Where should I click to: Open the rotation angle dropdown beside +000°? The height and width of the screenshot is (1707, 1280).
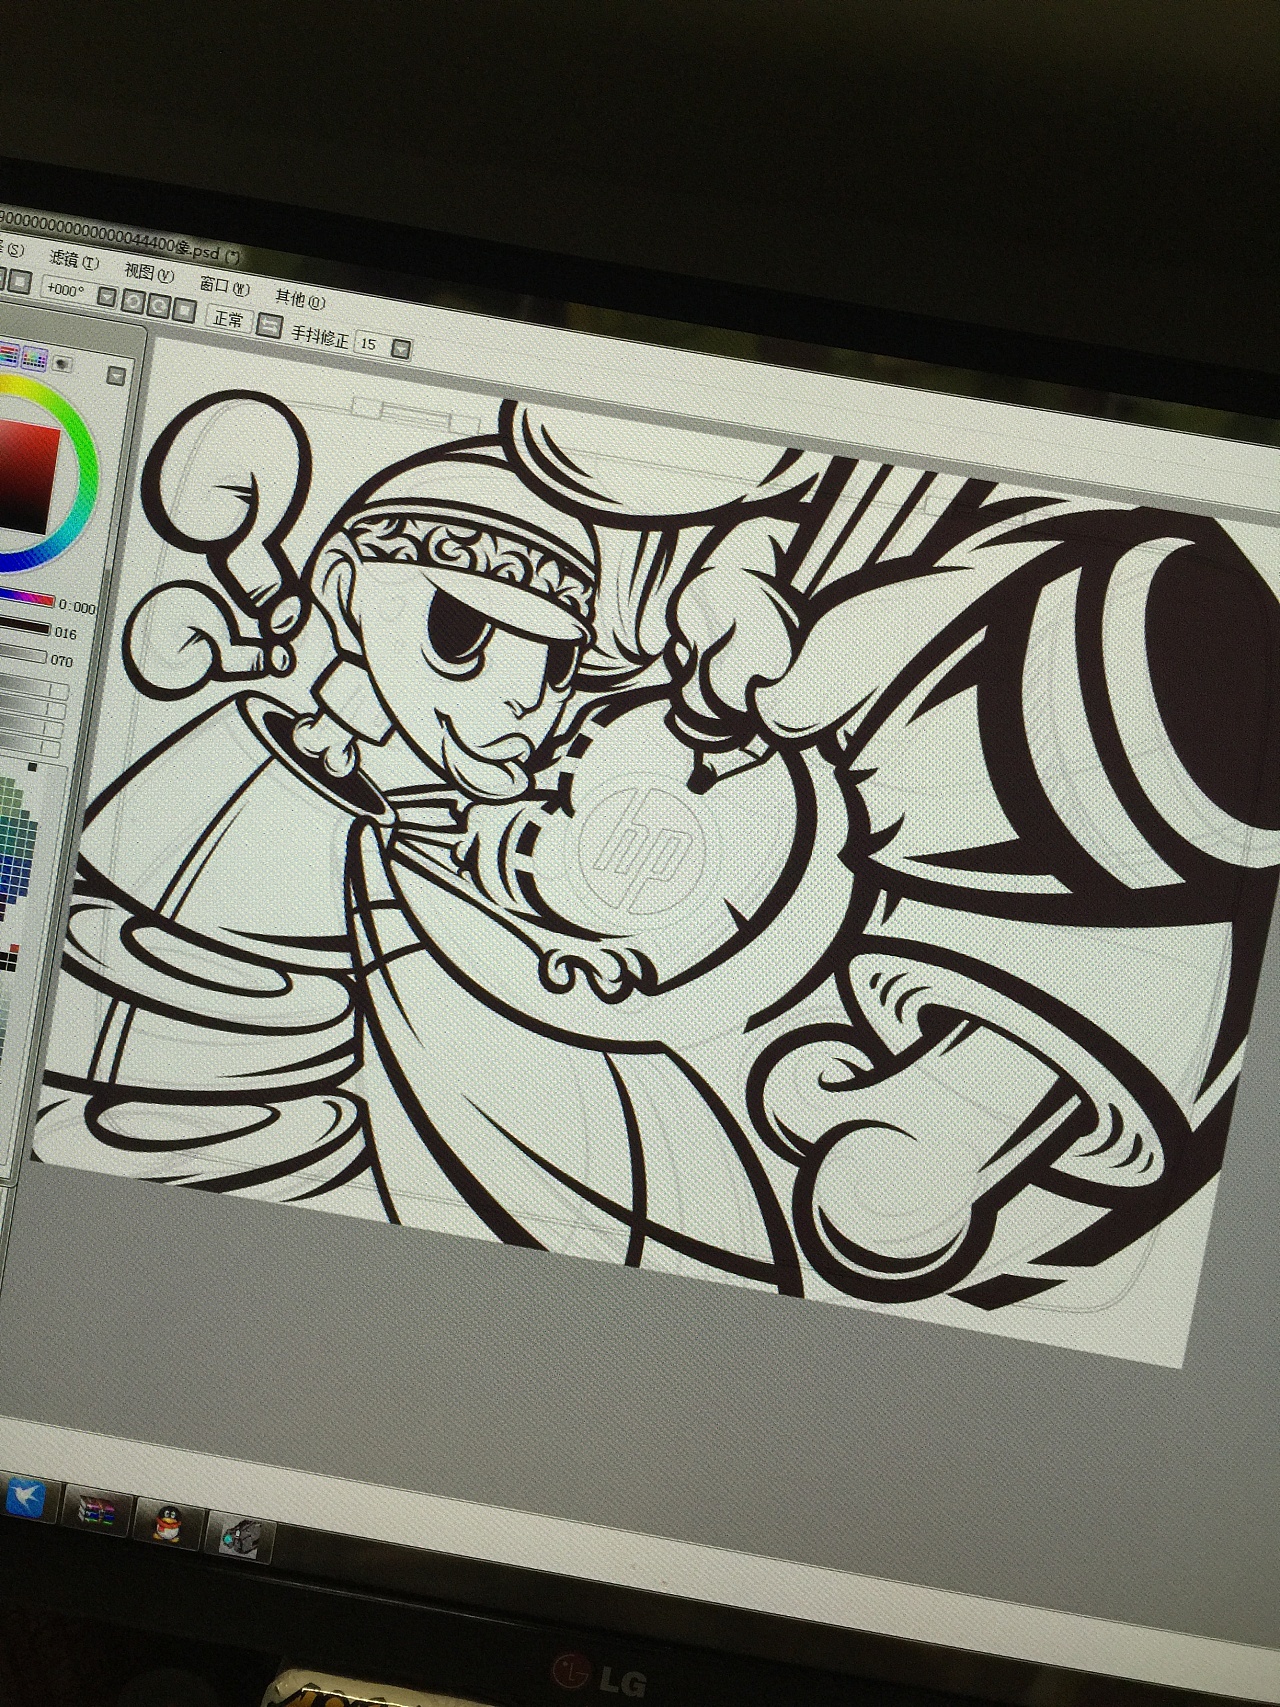[x=108, y=296]
